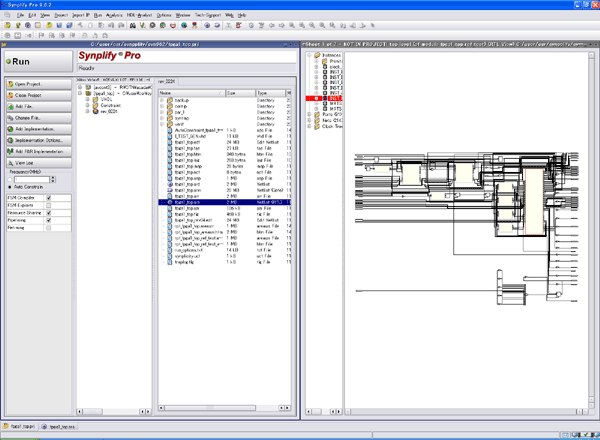Viewport: 600px width, 440px height.
Task: Expand the VHDL folder in project tree
Action: click(88, 99)
